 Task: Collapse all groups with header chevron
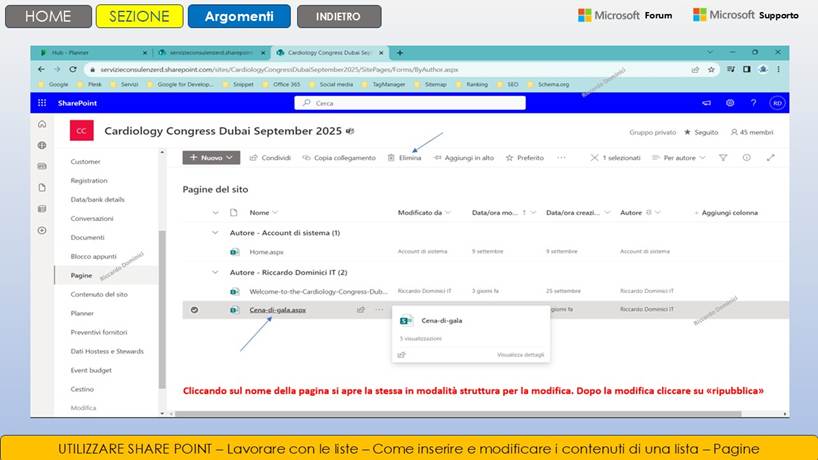click(x=215, y=213)
